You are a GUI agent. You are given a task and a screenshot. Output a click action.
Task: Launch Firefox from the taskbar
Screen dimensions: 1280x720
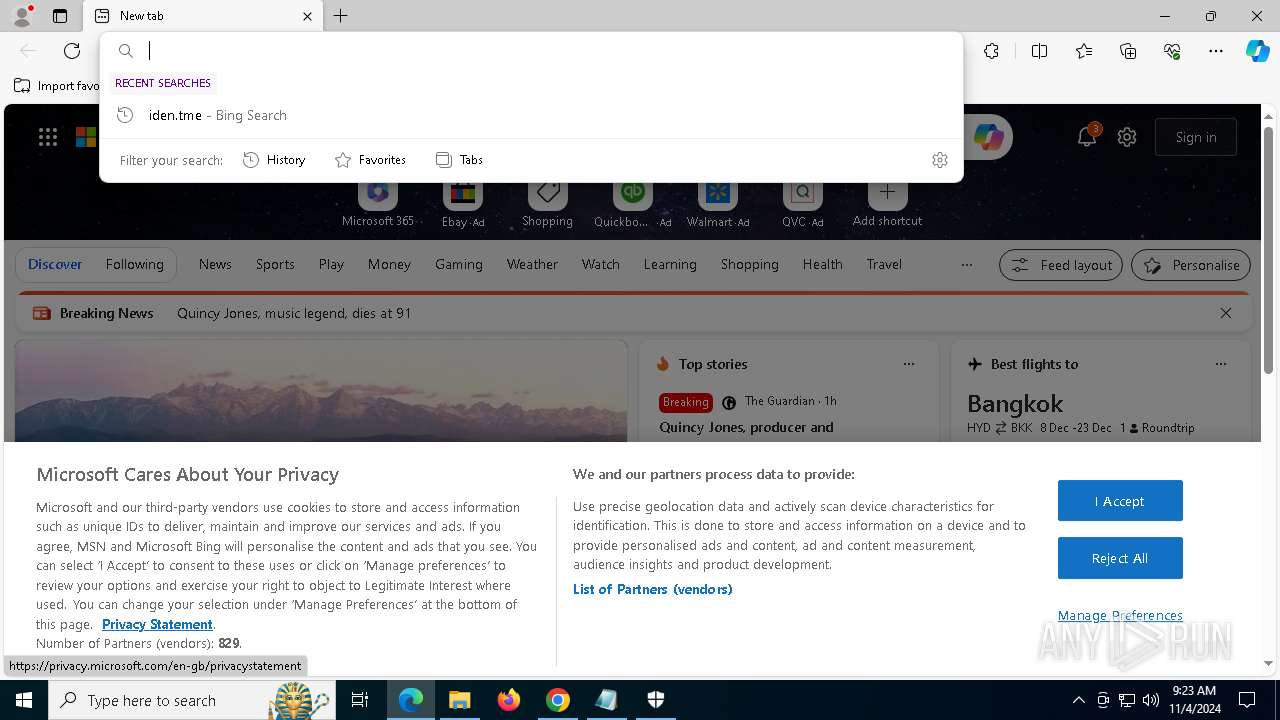tap(509, 700)
